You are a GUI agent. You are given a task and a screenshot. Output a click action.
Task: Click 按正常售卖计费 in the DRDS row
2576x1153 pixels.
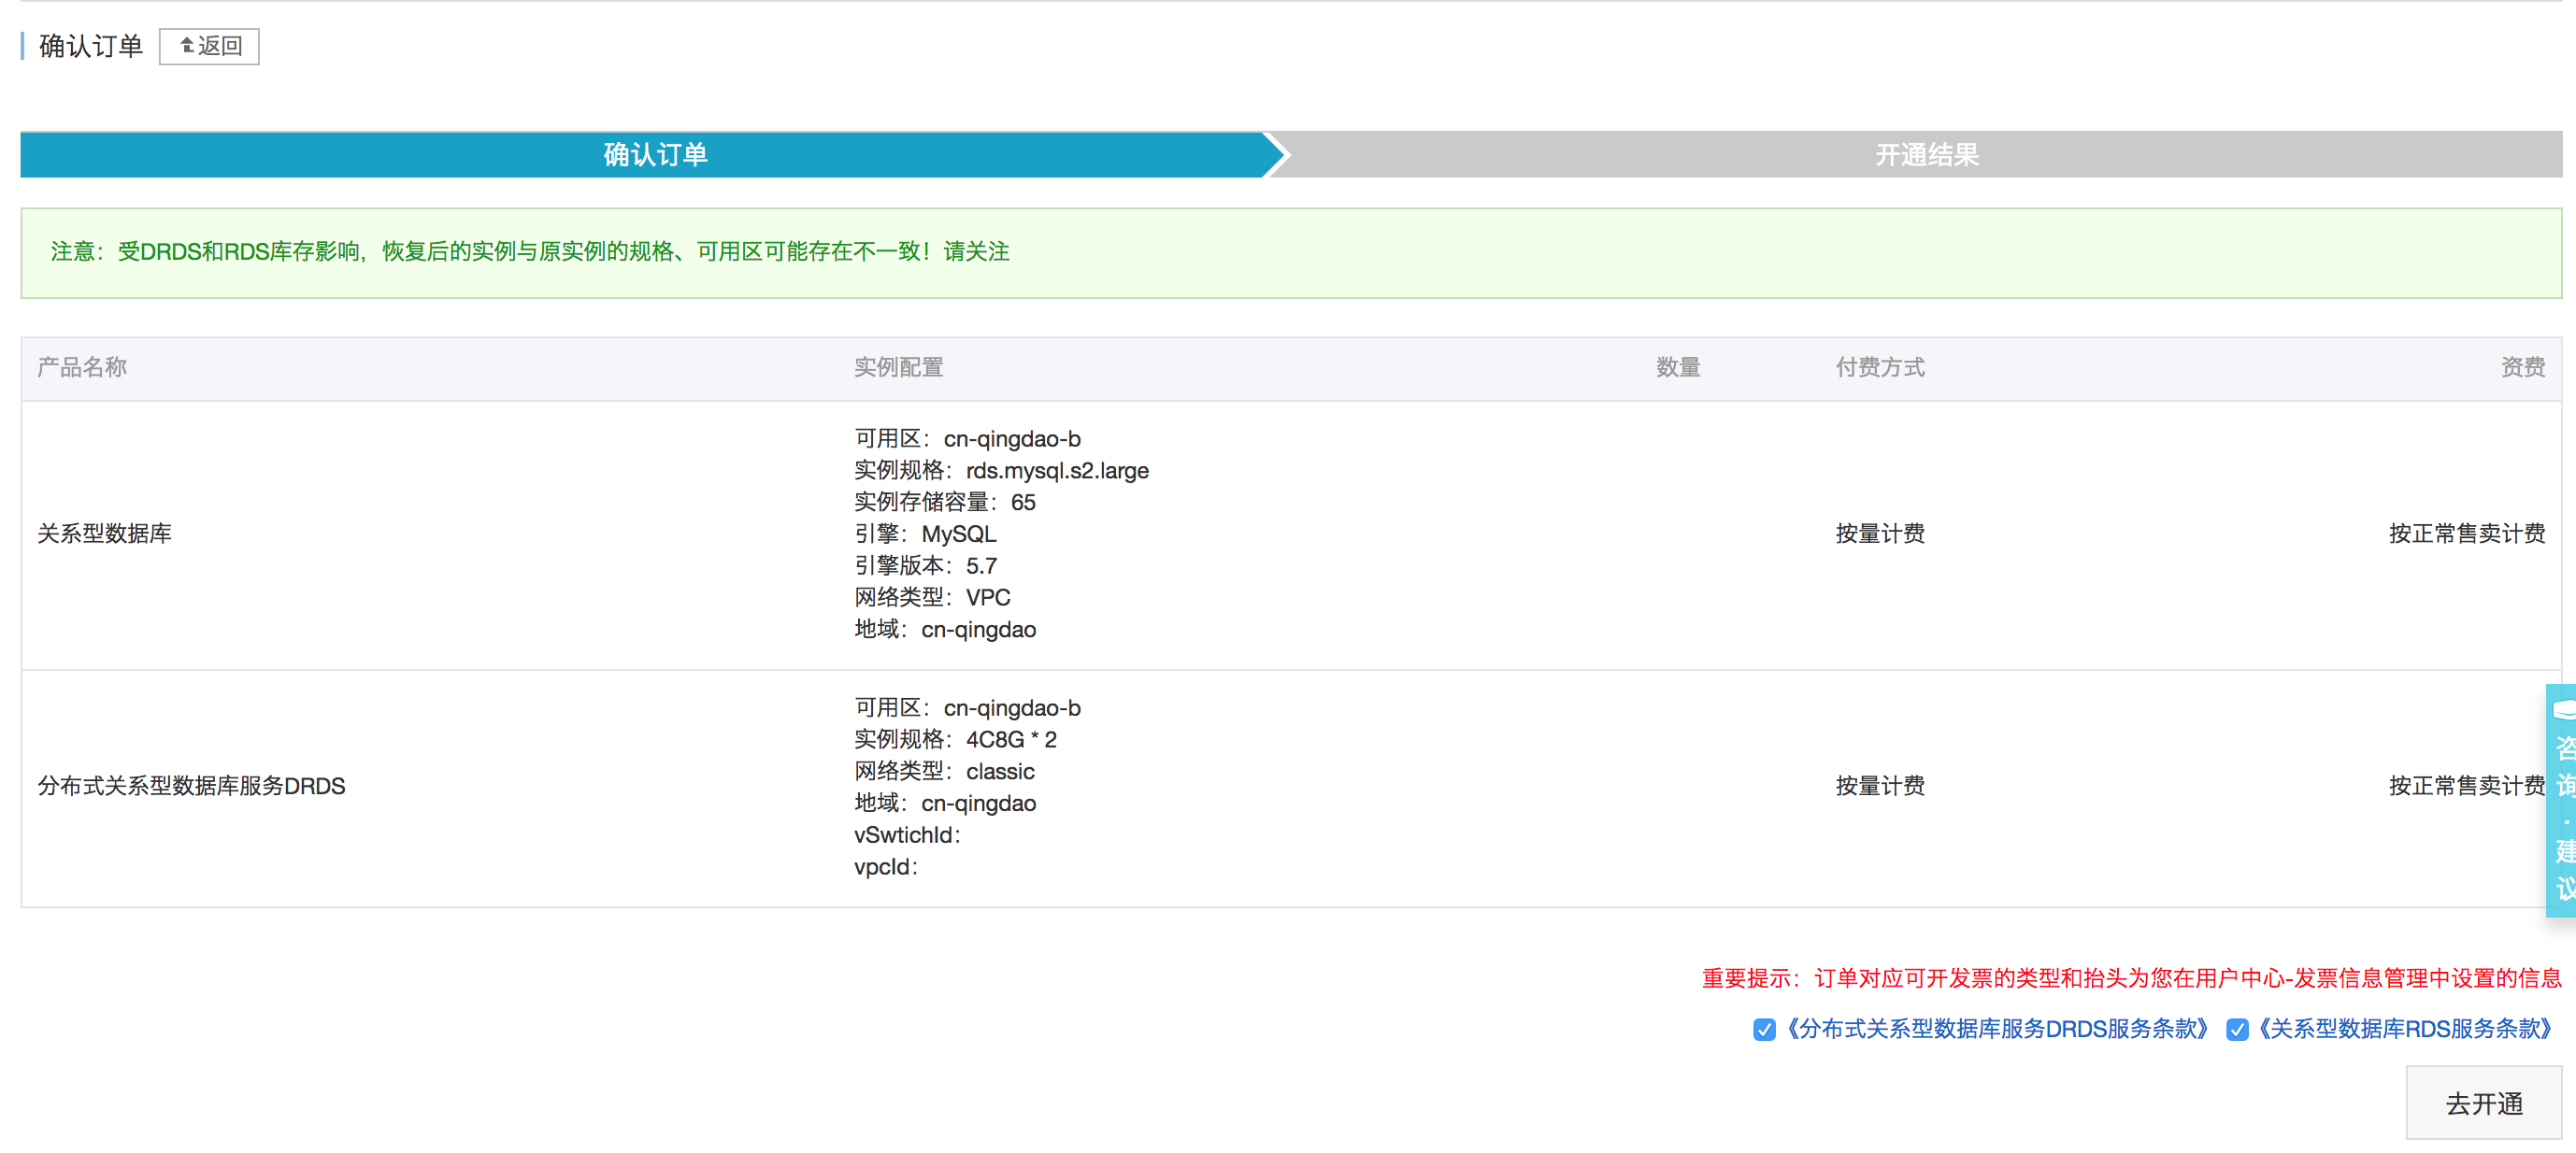(x=2467, y=786)
